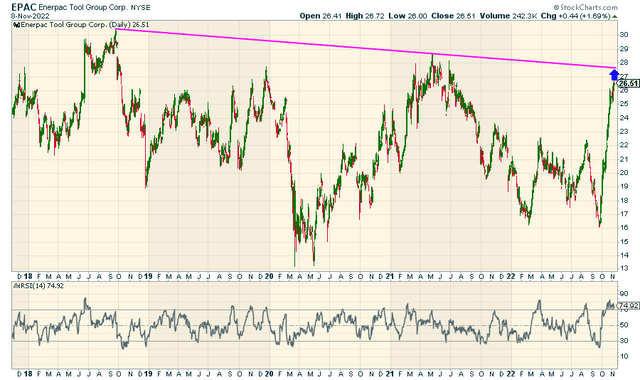Click the 19 label on the price axis
640x380 pixels.
click(624, 186)
